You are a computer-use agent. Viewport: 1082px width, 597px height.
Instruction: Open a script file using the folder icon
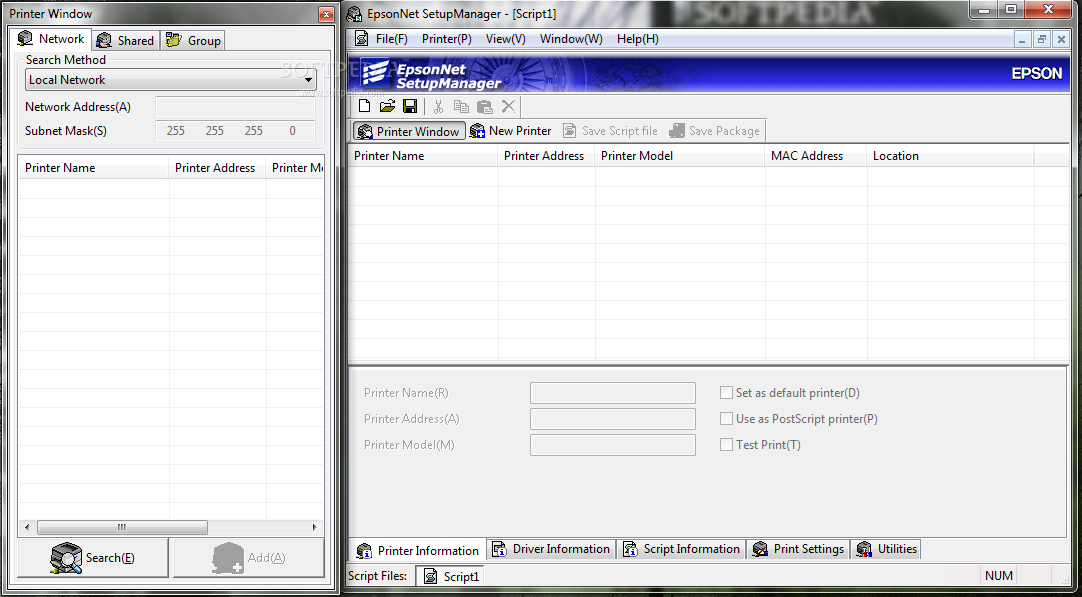coord(387,106)
